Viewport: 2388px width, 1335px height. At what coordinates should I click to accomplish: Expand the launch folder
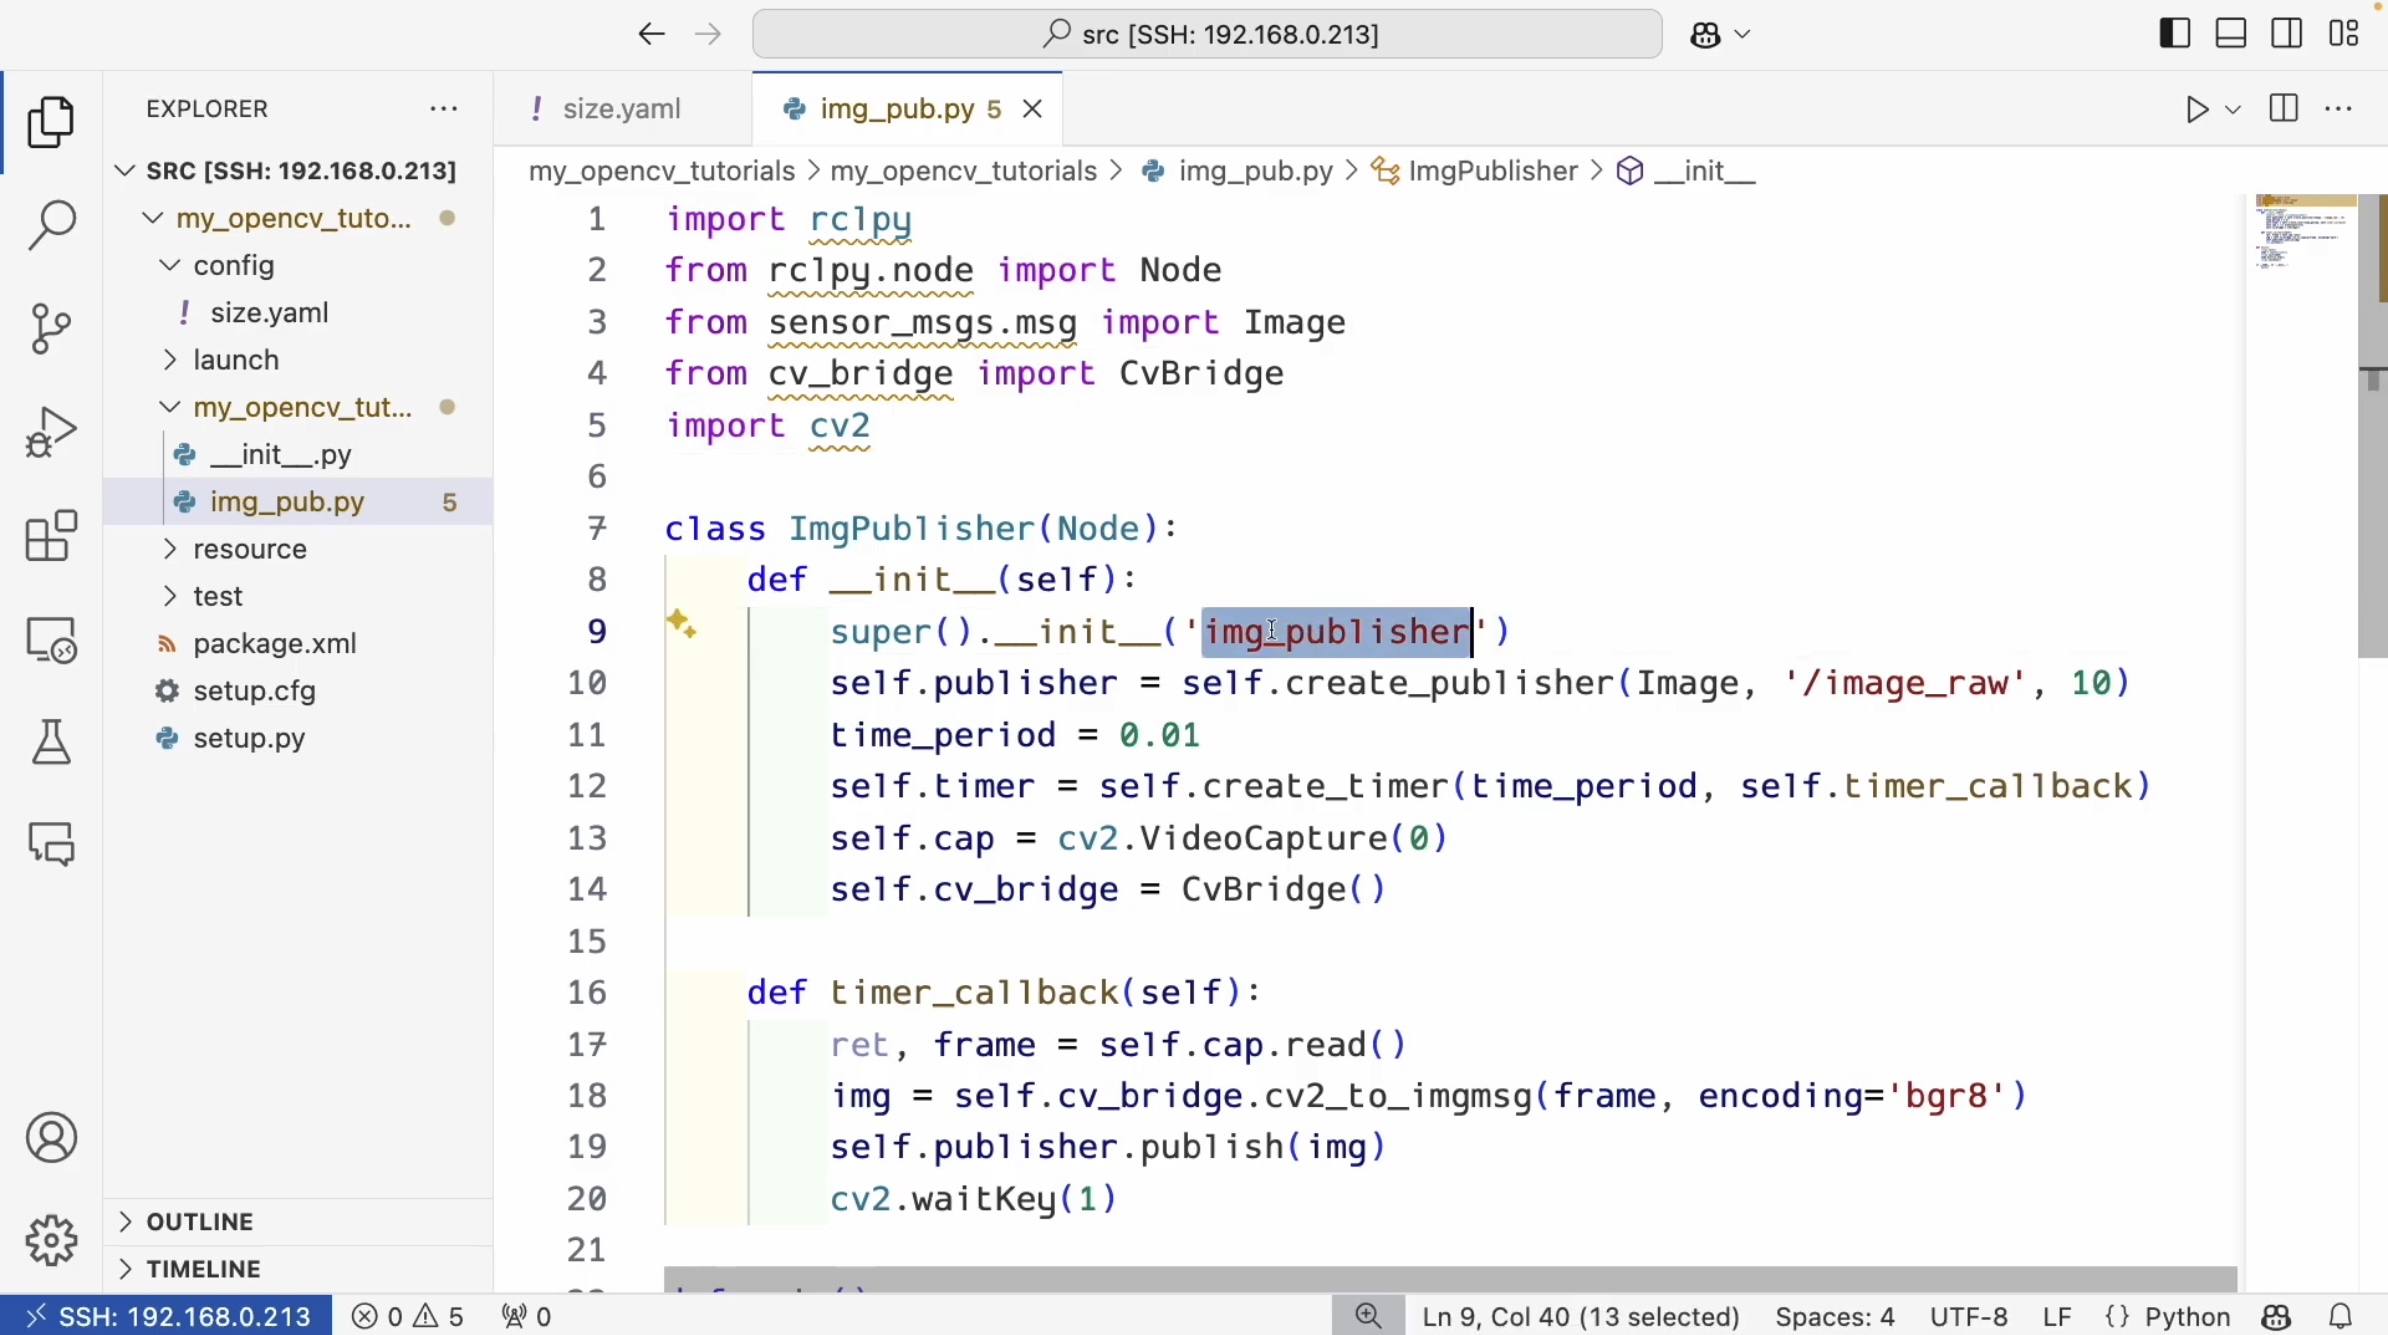235,360
